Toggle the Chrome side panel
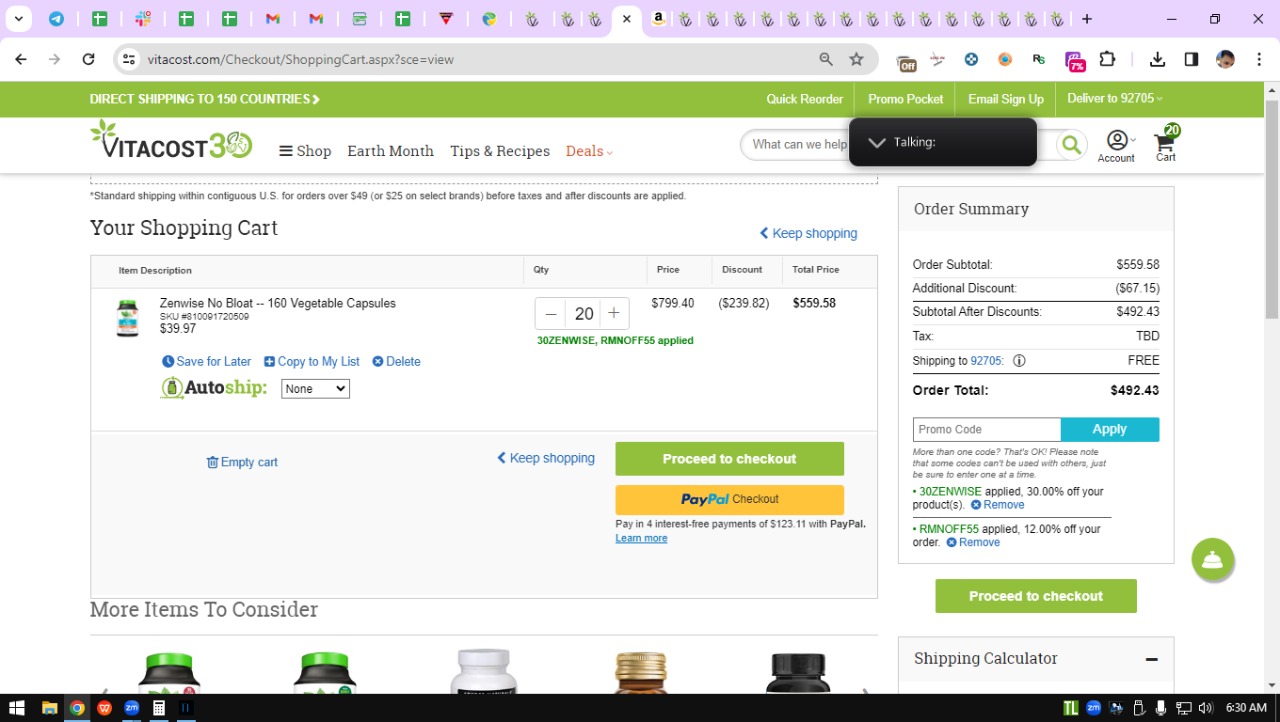 click(x=1191, y=59)
